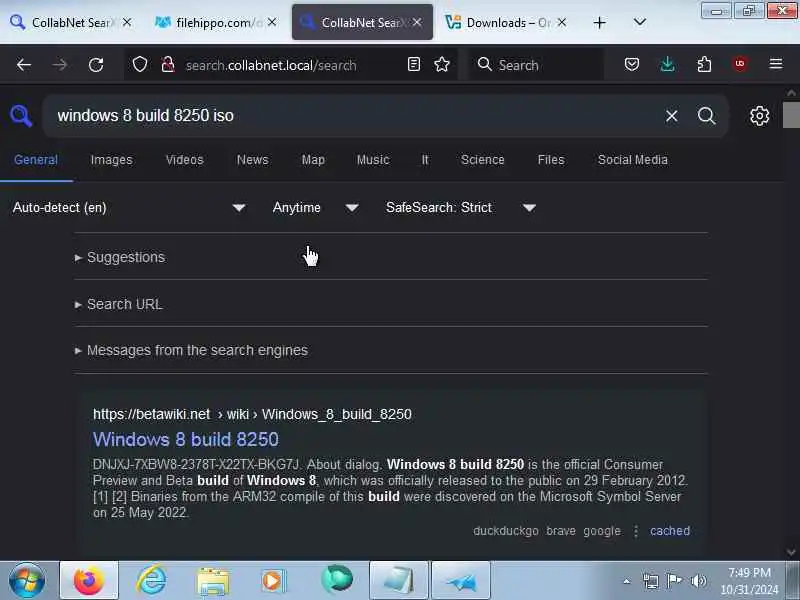Select the Social Media search category
The width and height of the screenshot is (800, 600).
point(633,160)
